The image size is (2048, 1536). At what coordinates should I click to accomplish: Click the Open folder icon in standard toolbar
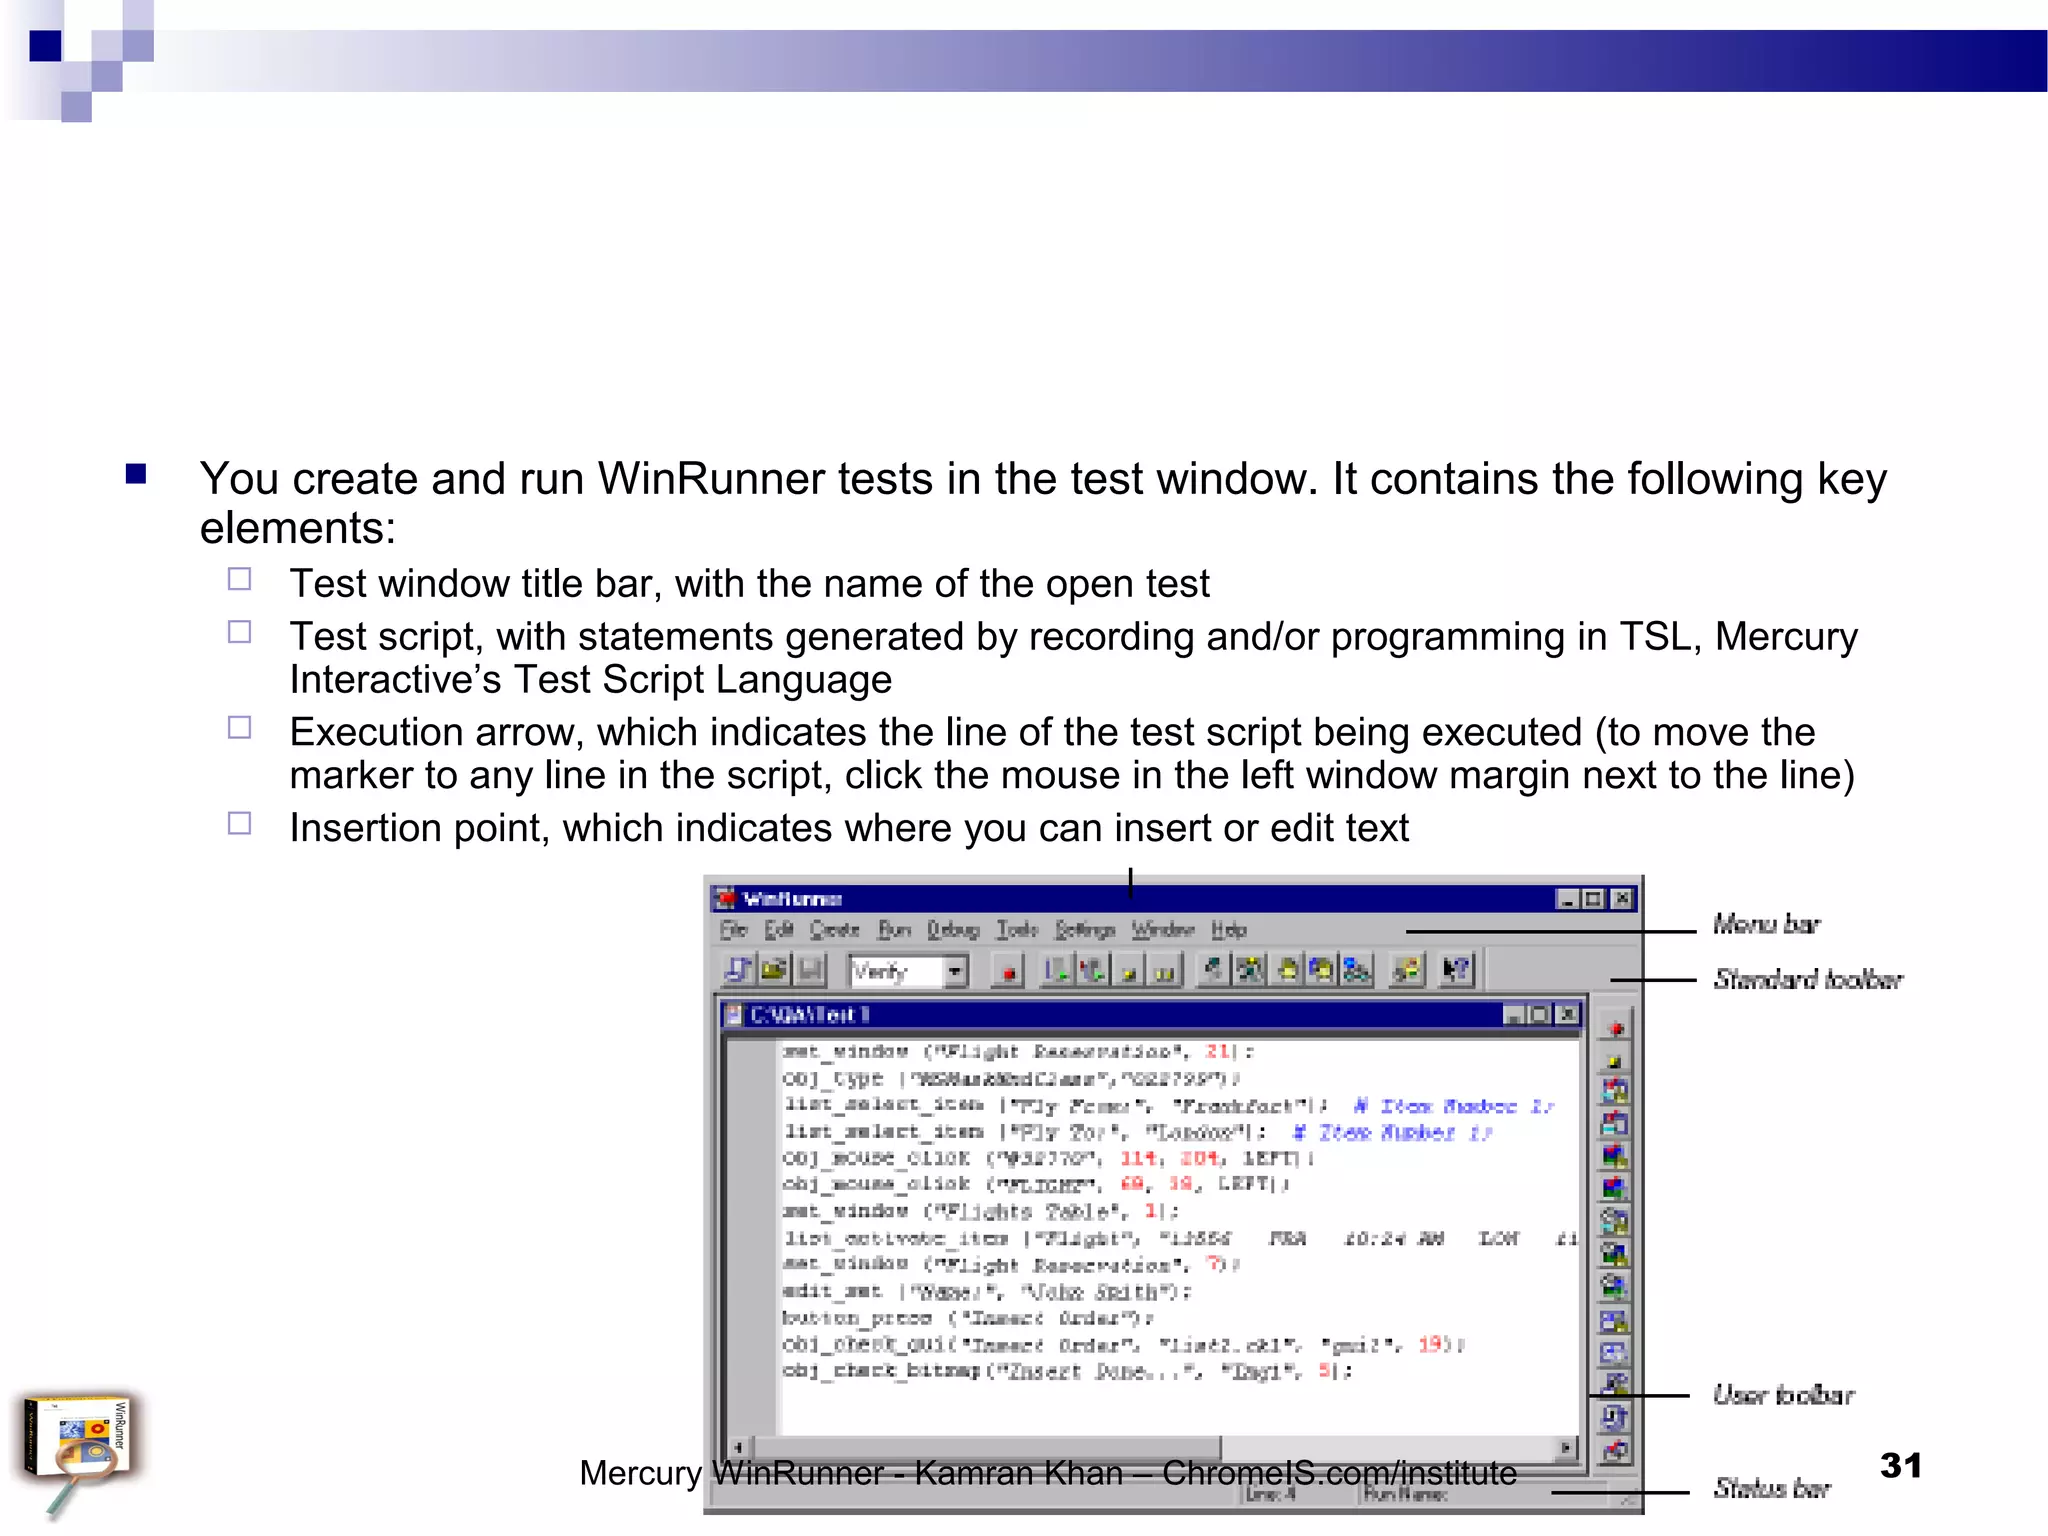pos(774,969)
